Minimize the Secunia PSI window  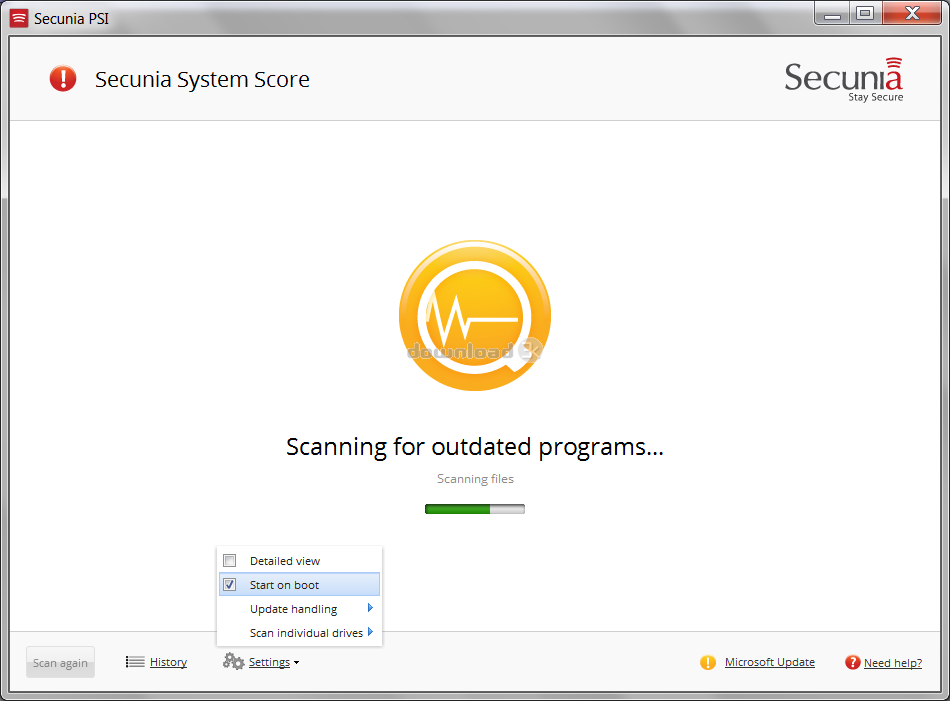[x=832, y=14]
